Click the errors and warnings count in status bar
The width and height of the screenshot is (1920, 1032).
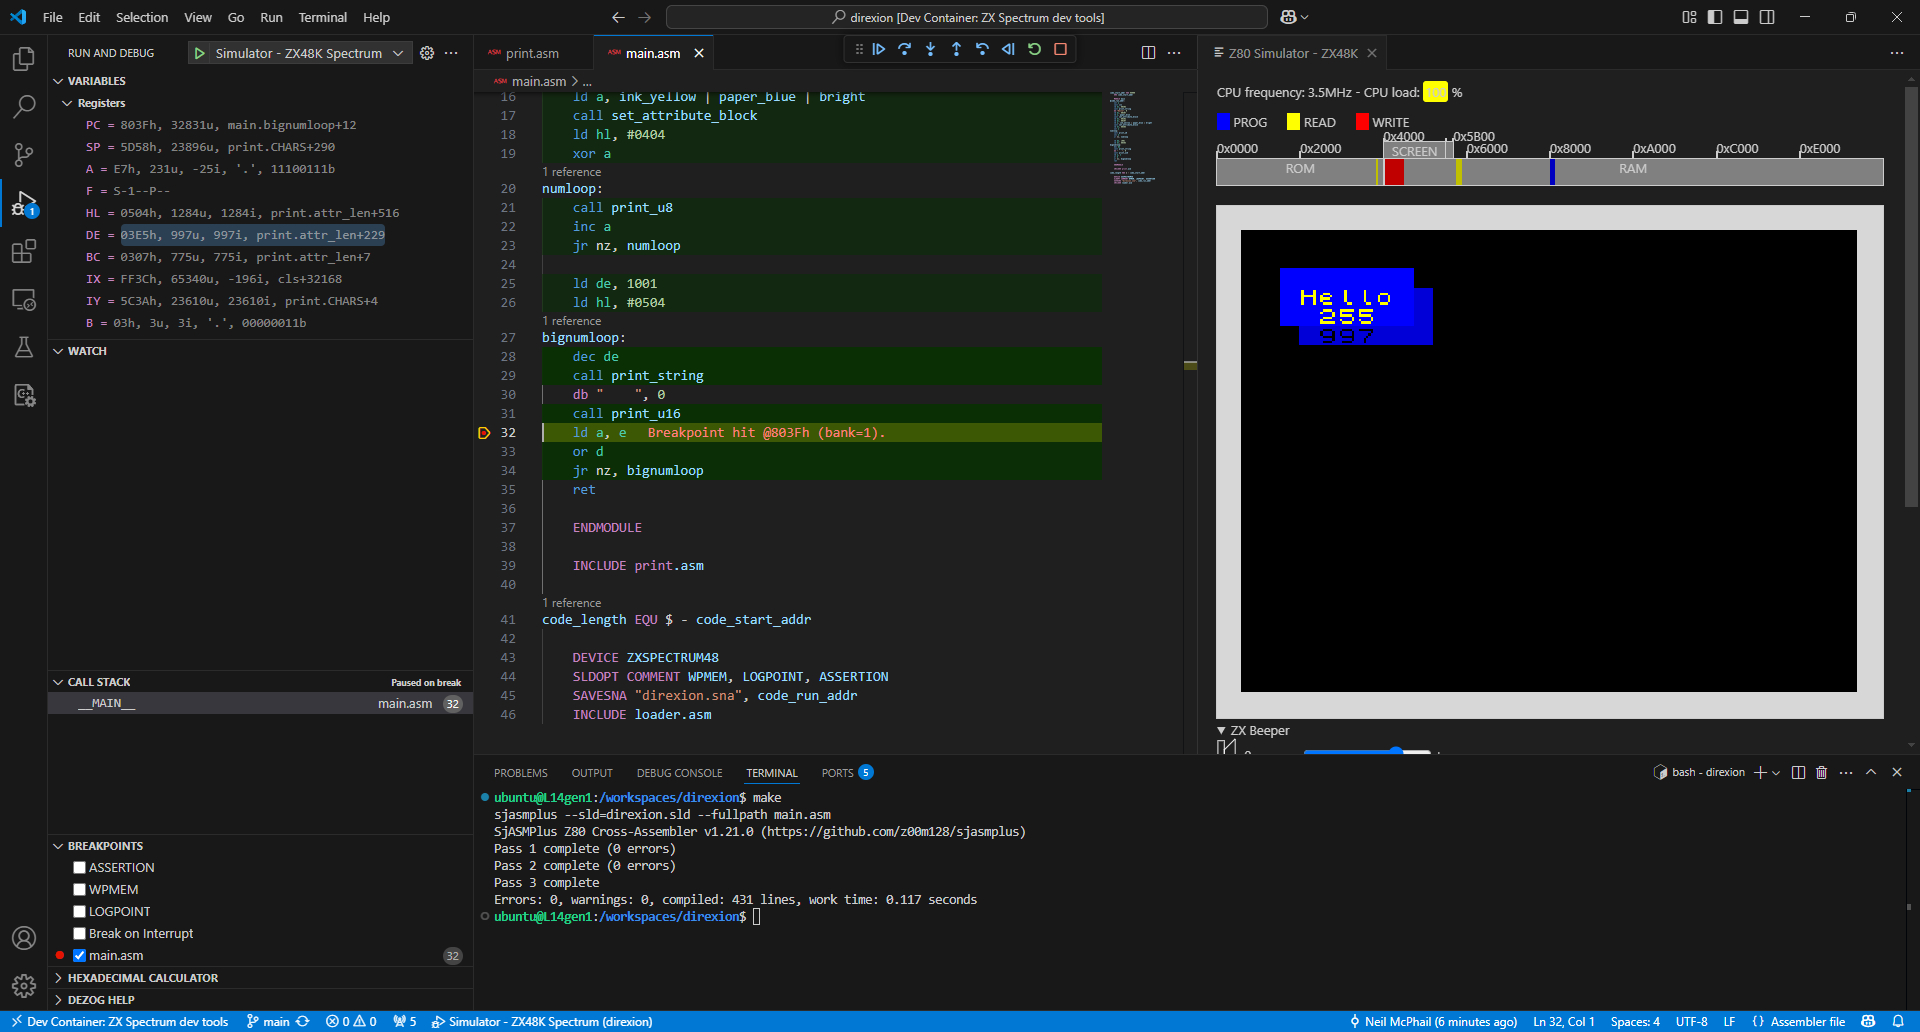coord(351,1021)
